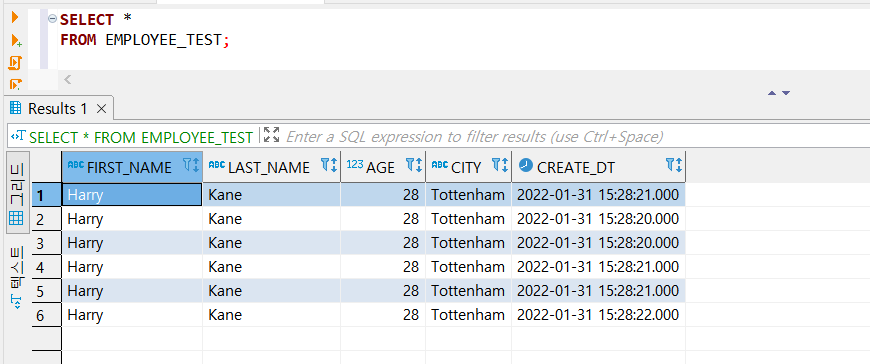Click timestamp cell in row 2
The height and width of the screenshot is (364, 870).
(x=598, y=219)
